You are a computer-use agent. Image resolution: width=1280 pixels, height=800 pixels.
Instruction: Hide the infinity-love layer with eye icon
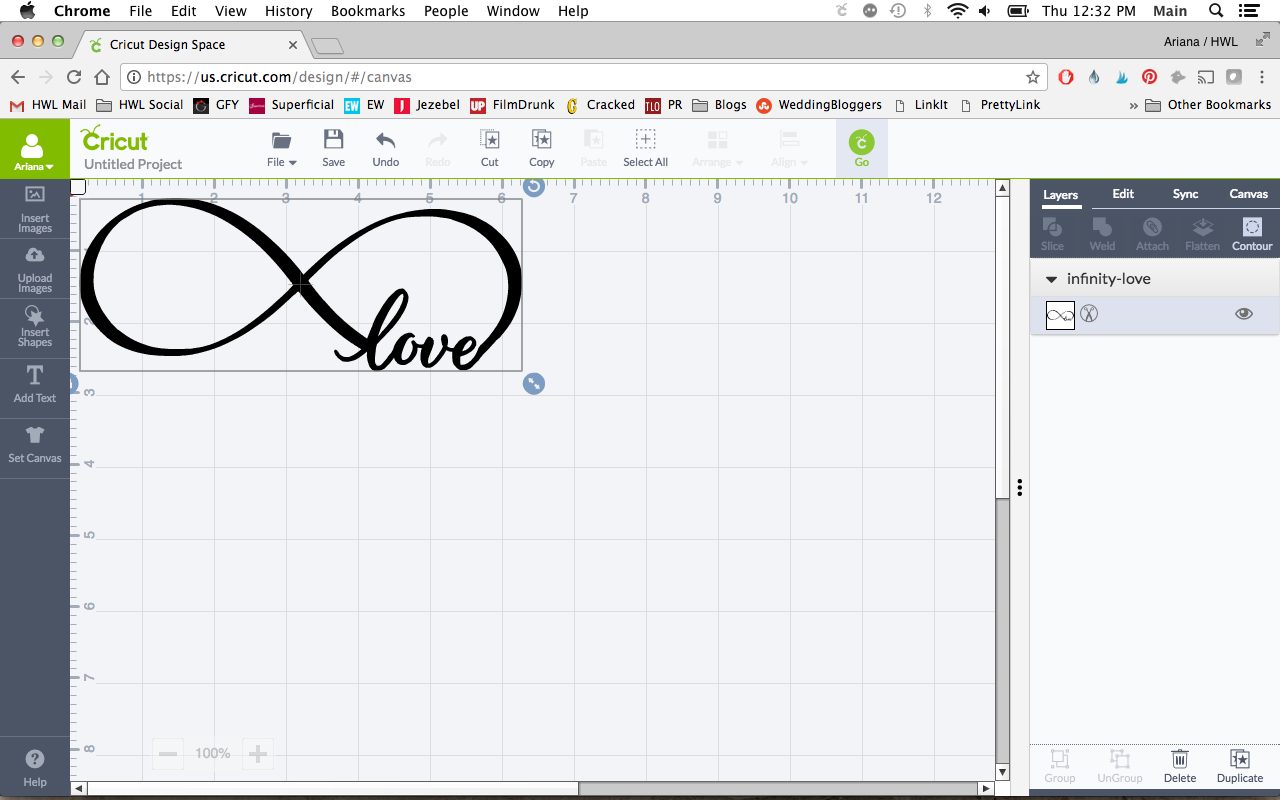(x=1243, y=314)
